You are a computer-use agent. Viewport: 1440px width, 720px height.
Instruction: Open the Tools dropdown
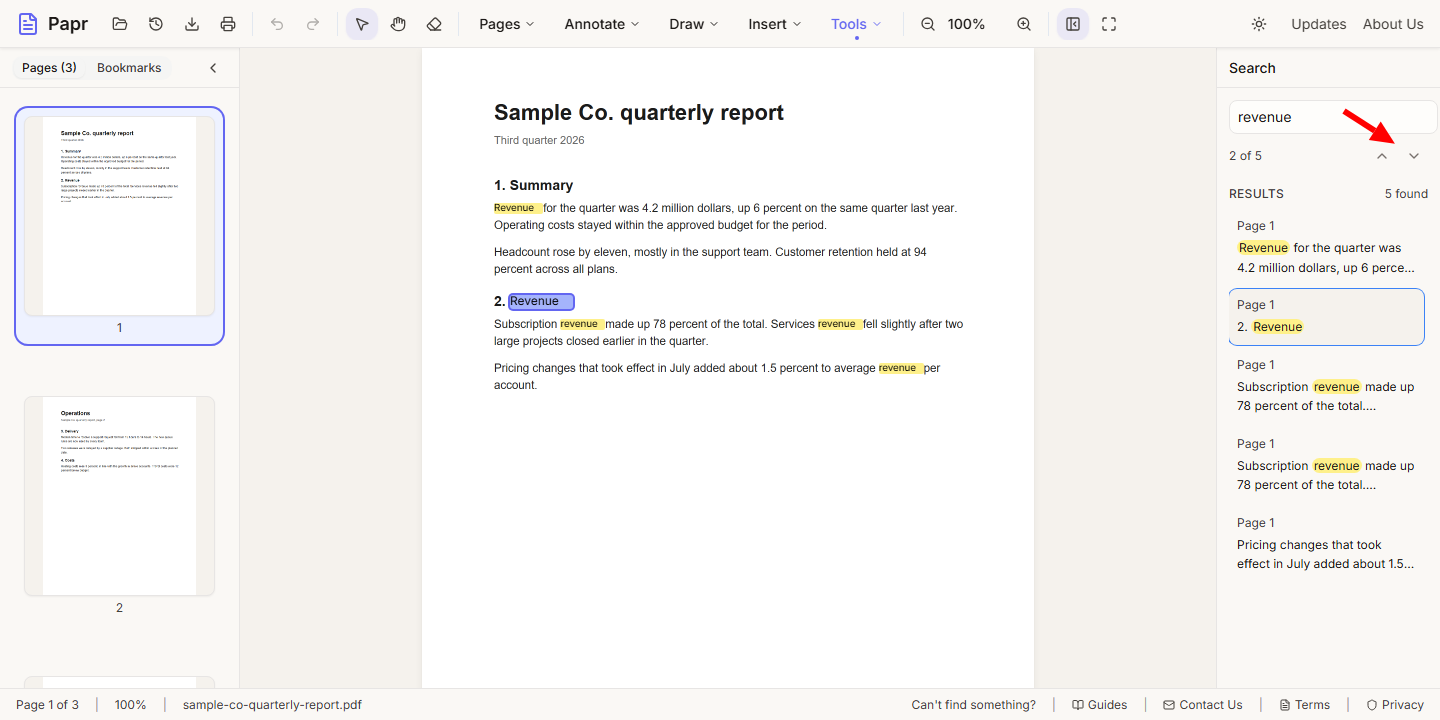click(x=857, y=24)
